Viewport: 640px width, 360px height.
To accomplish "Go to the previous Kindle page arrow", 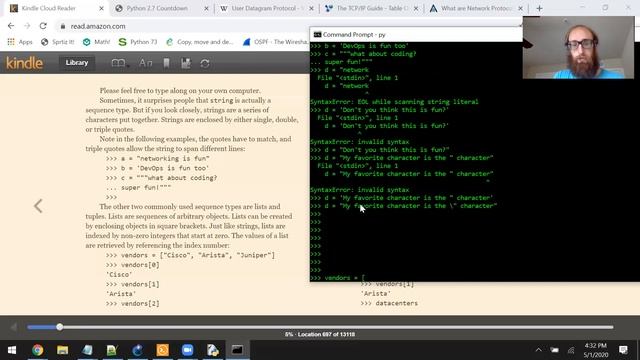I will pos(38,206).
